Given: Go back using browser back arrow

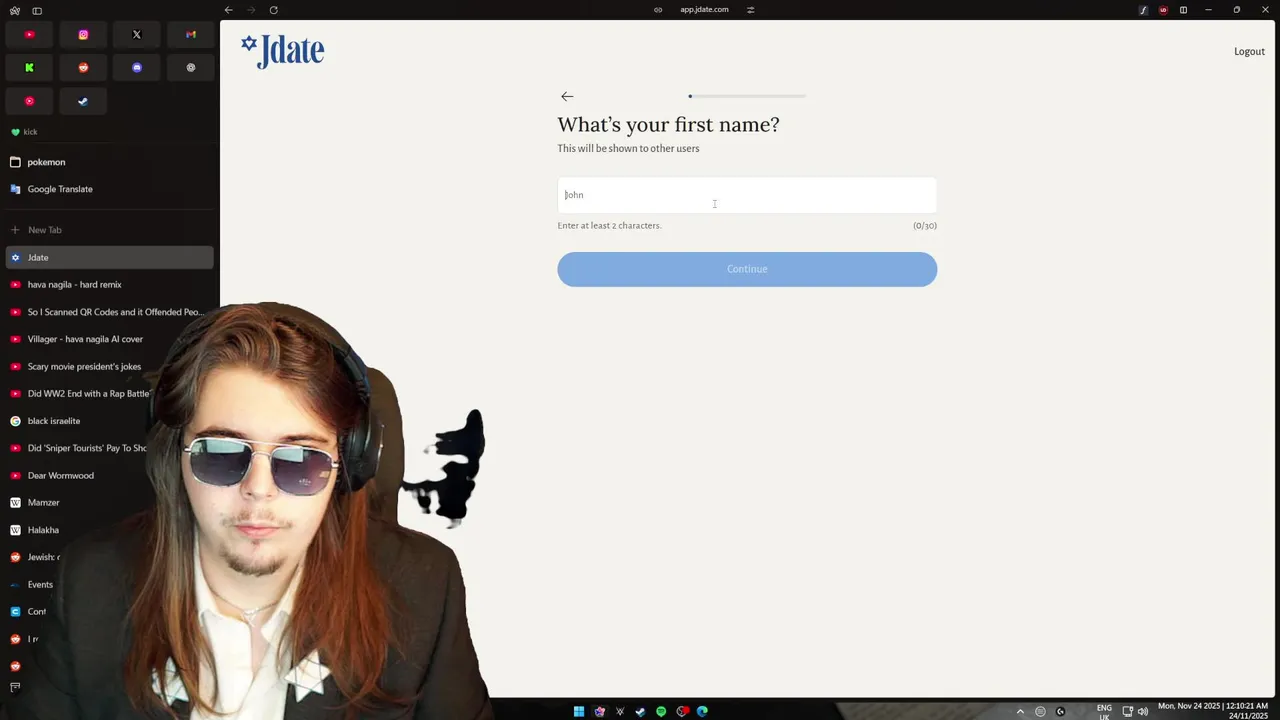Looking at the screenshot, I should tap(228, 10).
